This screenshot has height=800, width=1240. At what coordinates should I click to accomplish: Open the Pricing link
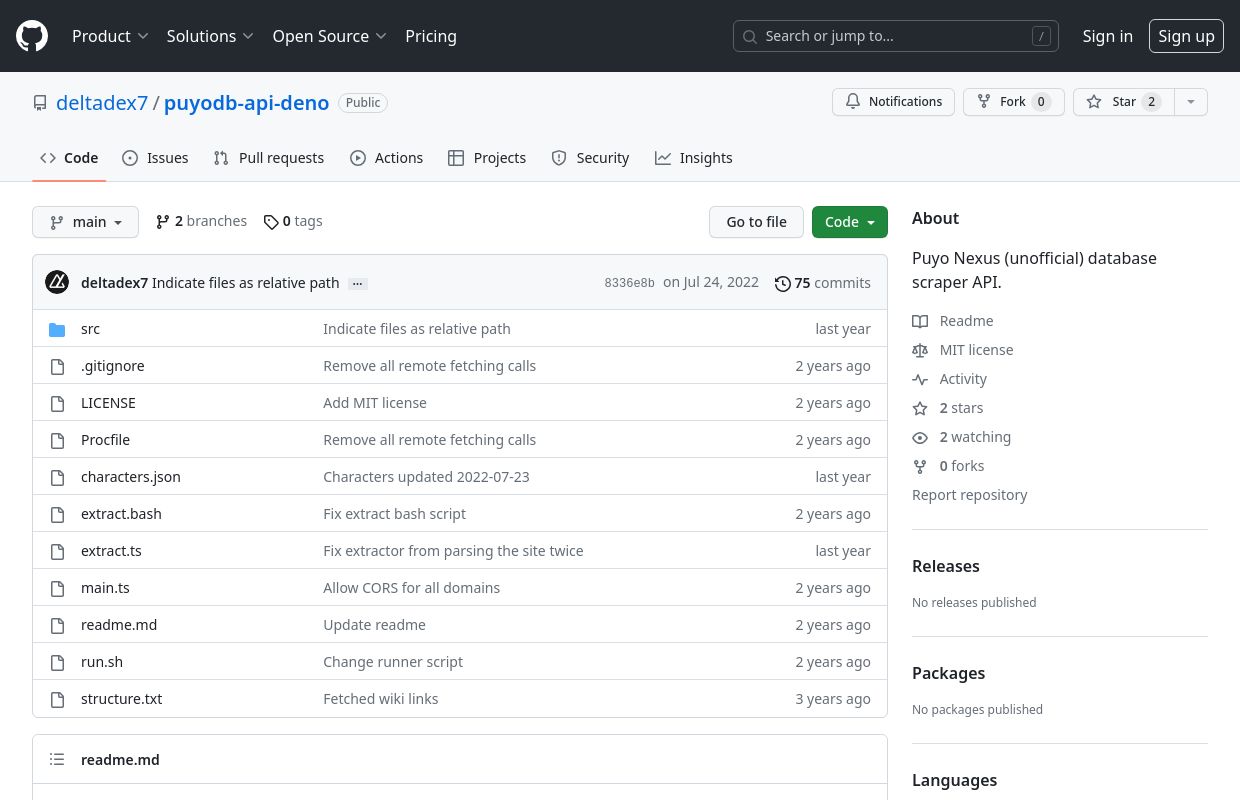tap(431, 36)
